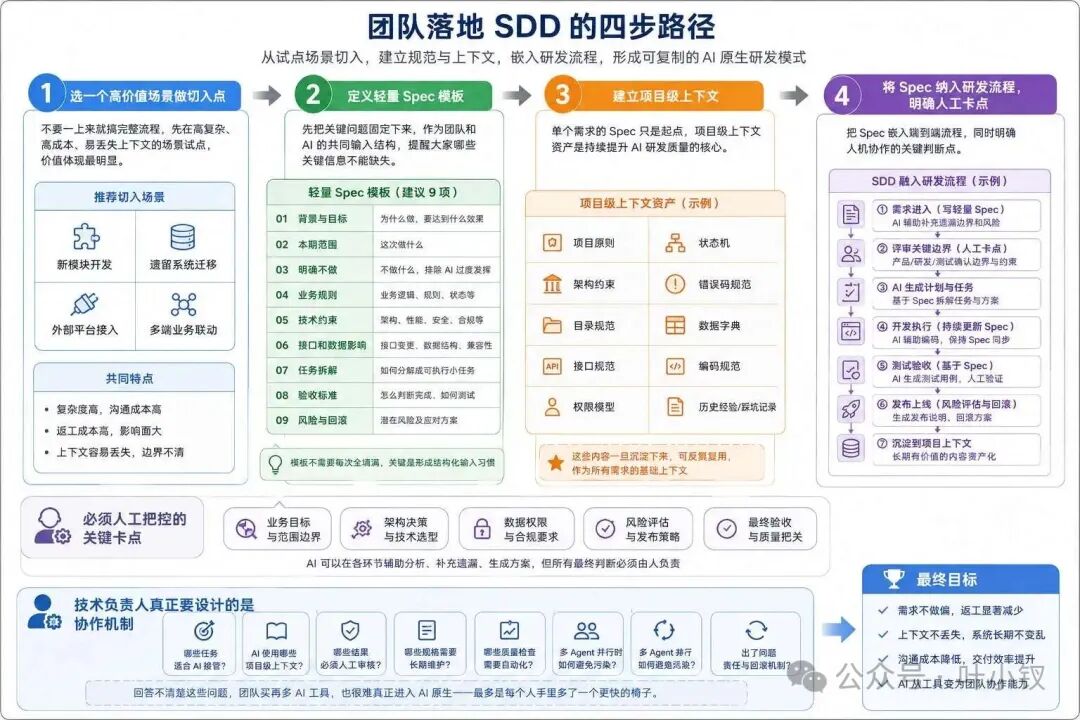Select the API icon beside 接口规范

coord(552,367)
